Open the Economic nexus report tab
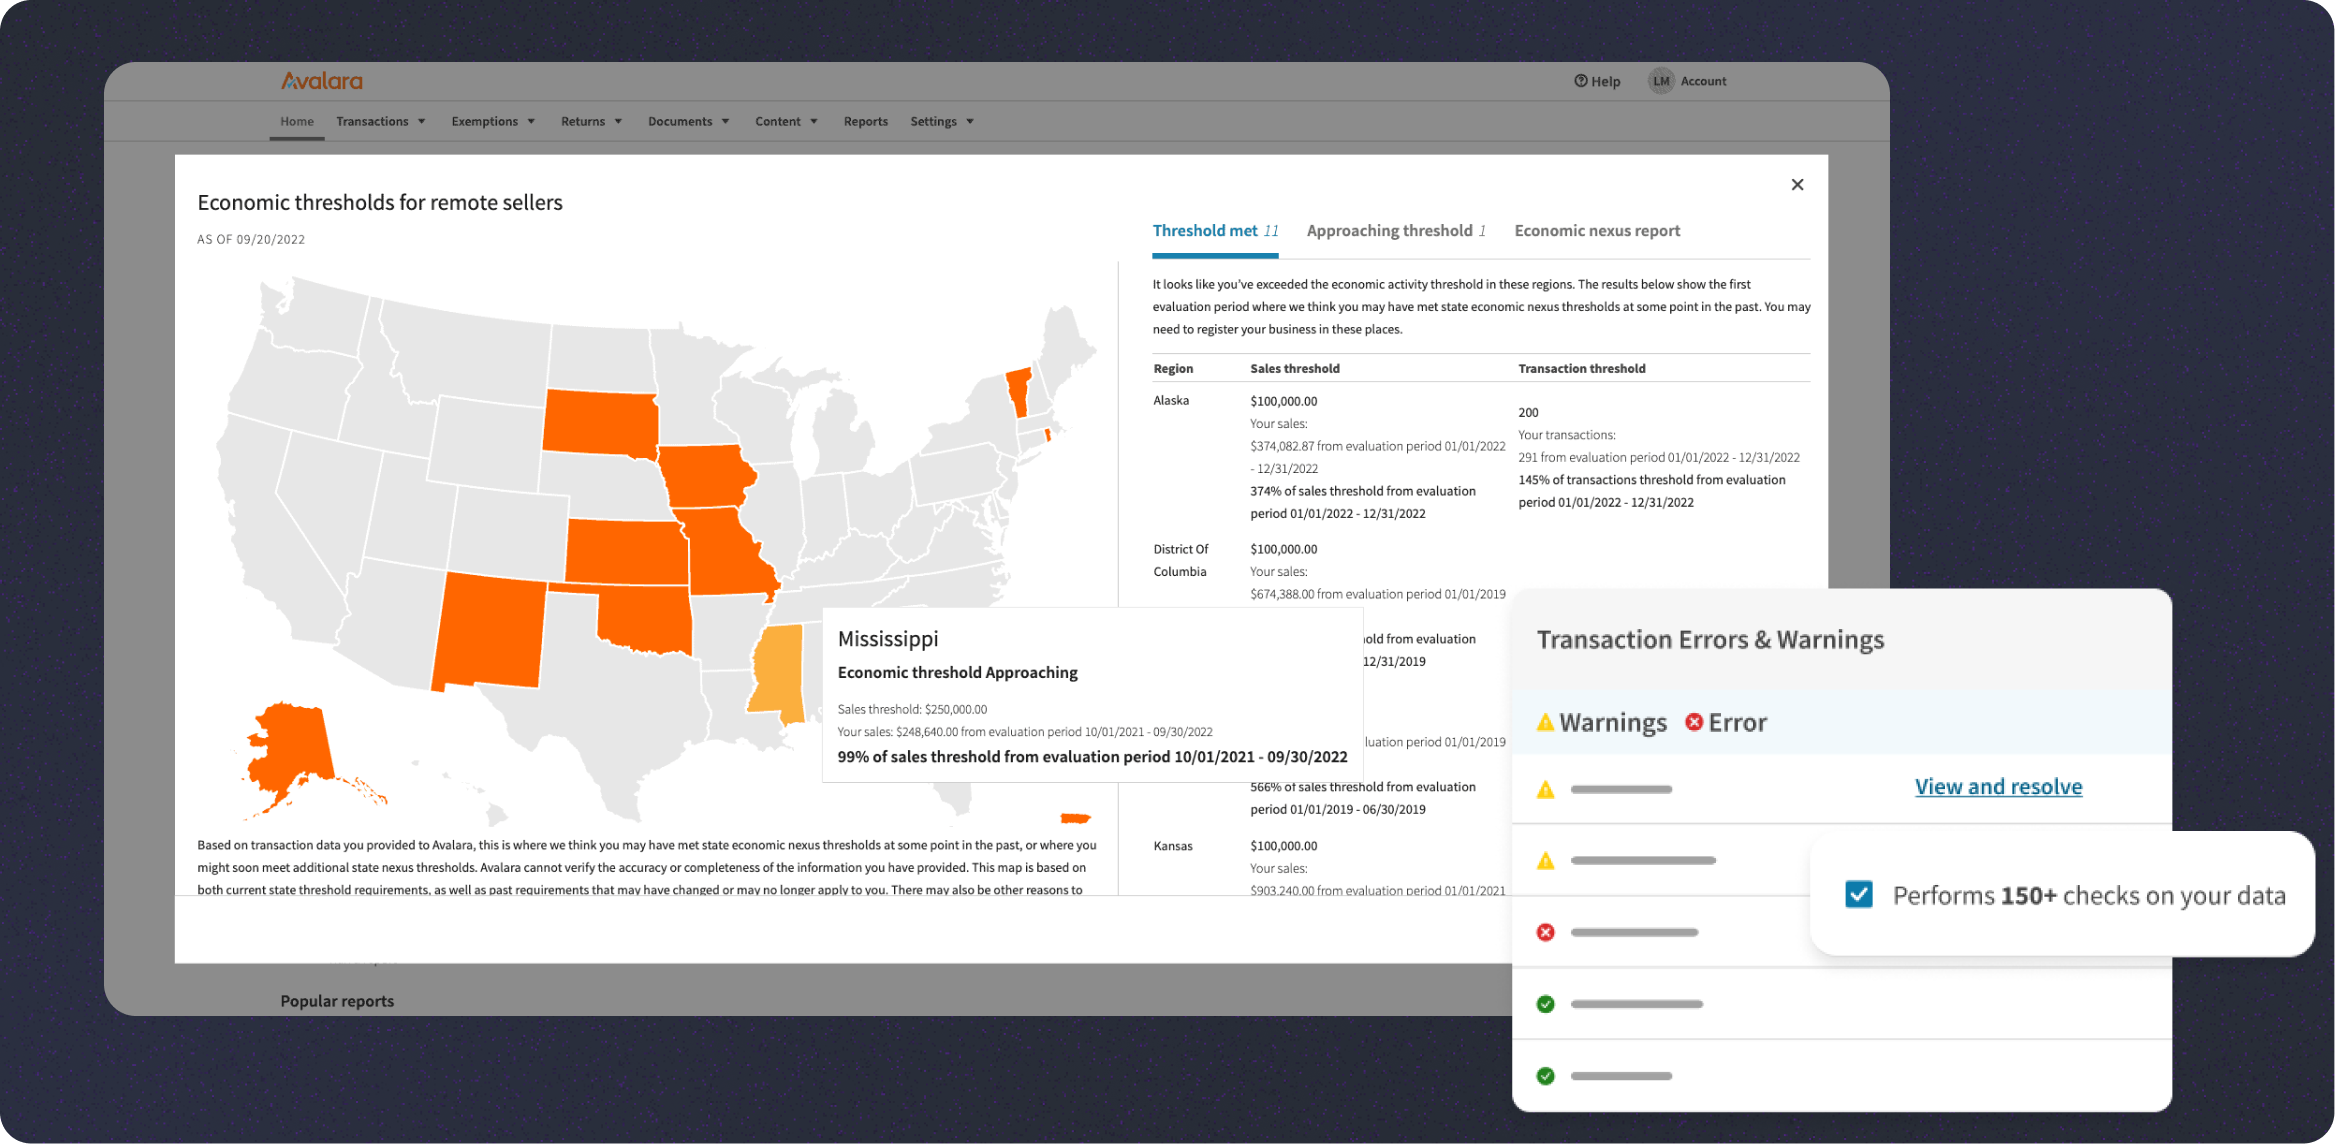2335x1144 pixels. click(x=1597, y=231)
